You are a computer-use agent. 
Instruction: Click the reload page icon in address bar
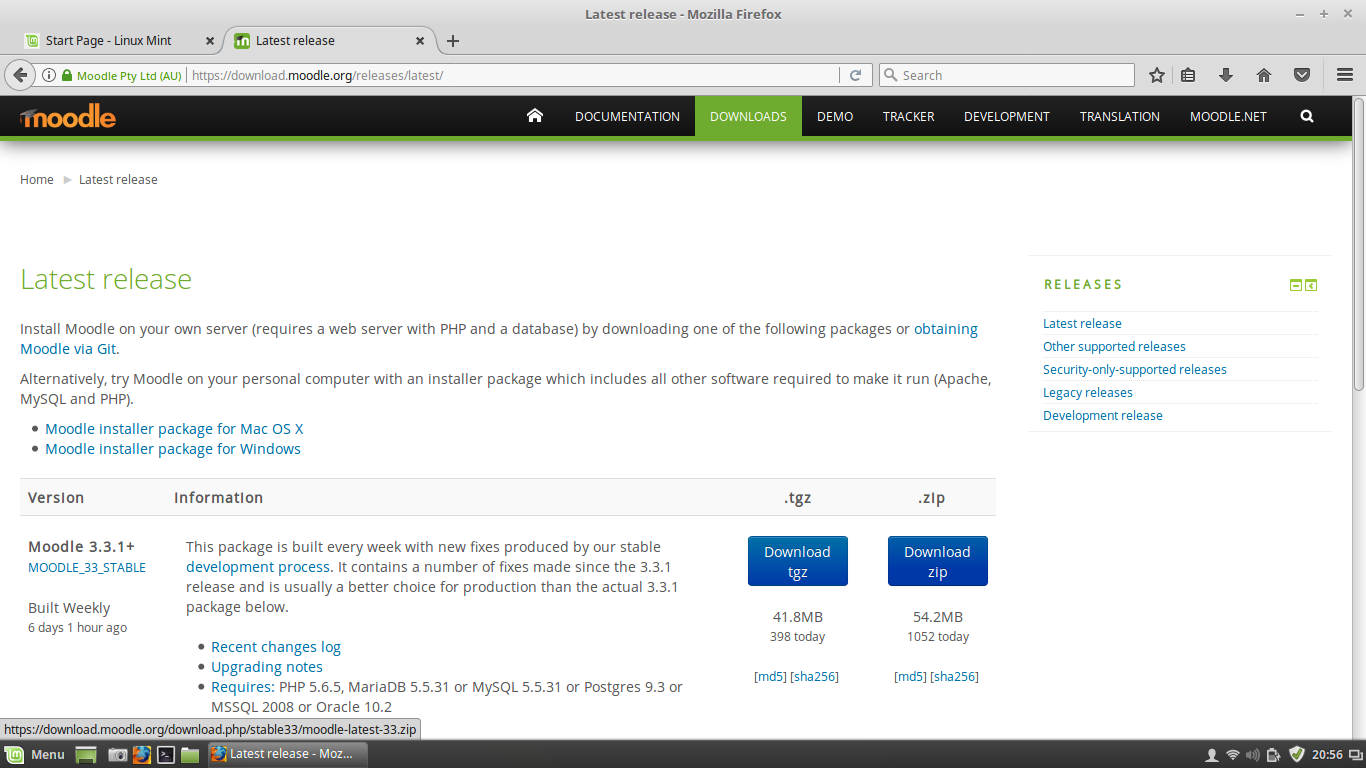(855, 75)
